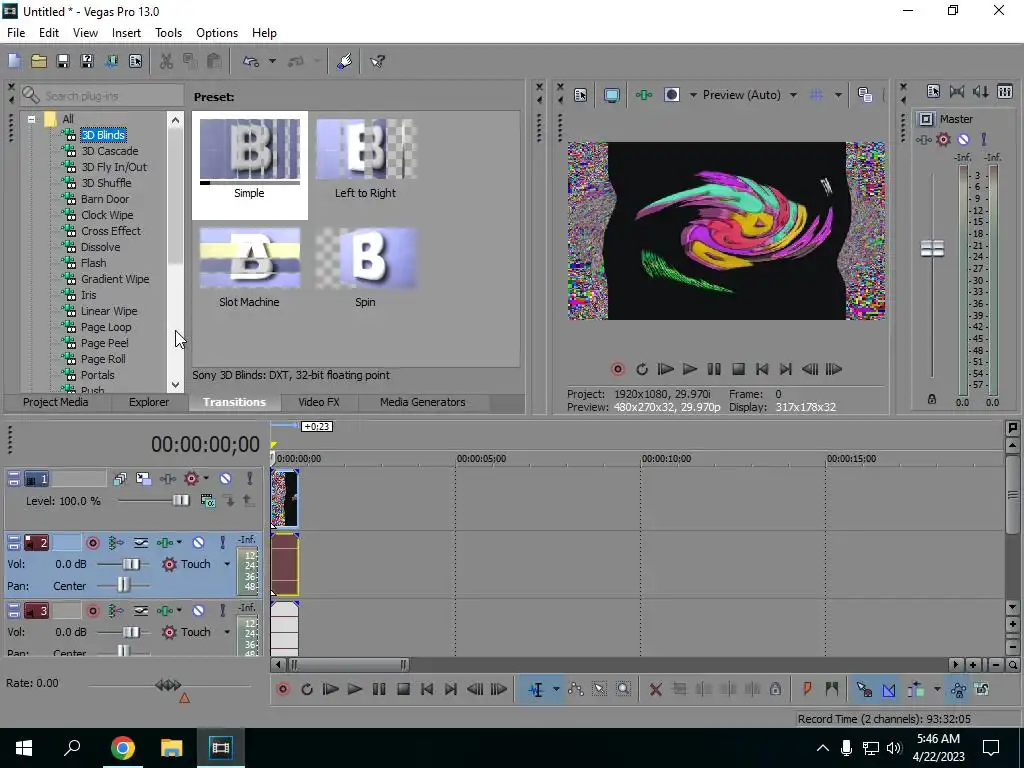
Task: Open track 3 Touch automation dropdown
Action: pos(227,632)
